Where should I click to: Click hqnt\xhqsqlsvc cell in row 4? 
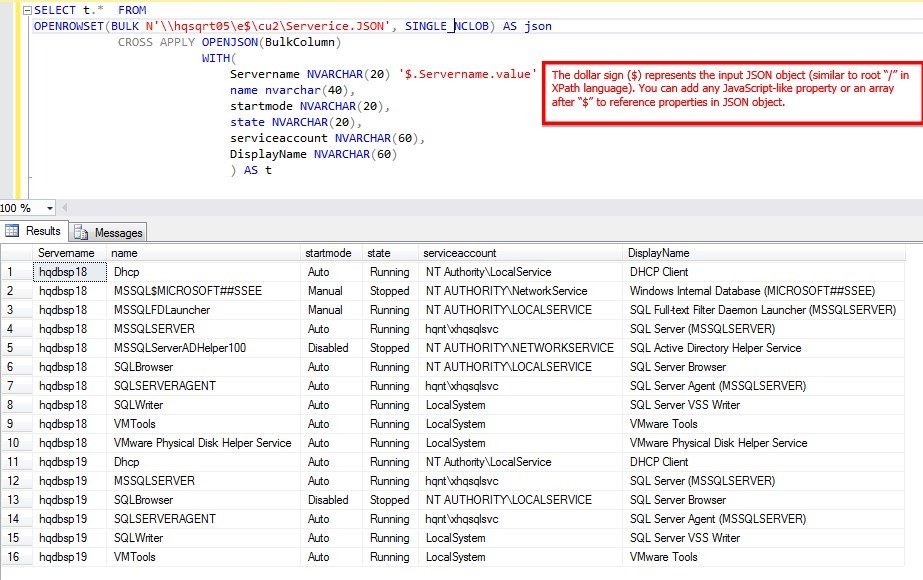point(520,329)
